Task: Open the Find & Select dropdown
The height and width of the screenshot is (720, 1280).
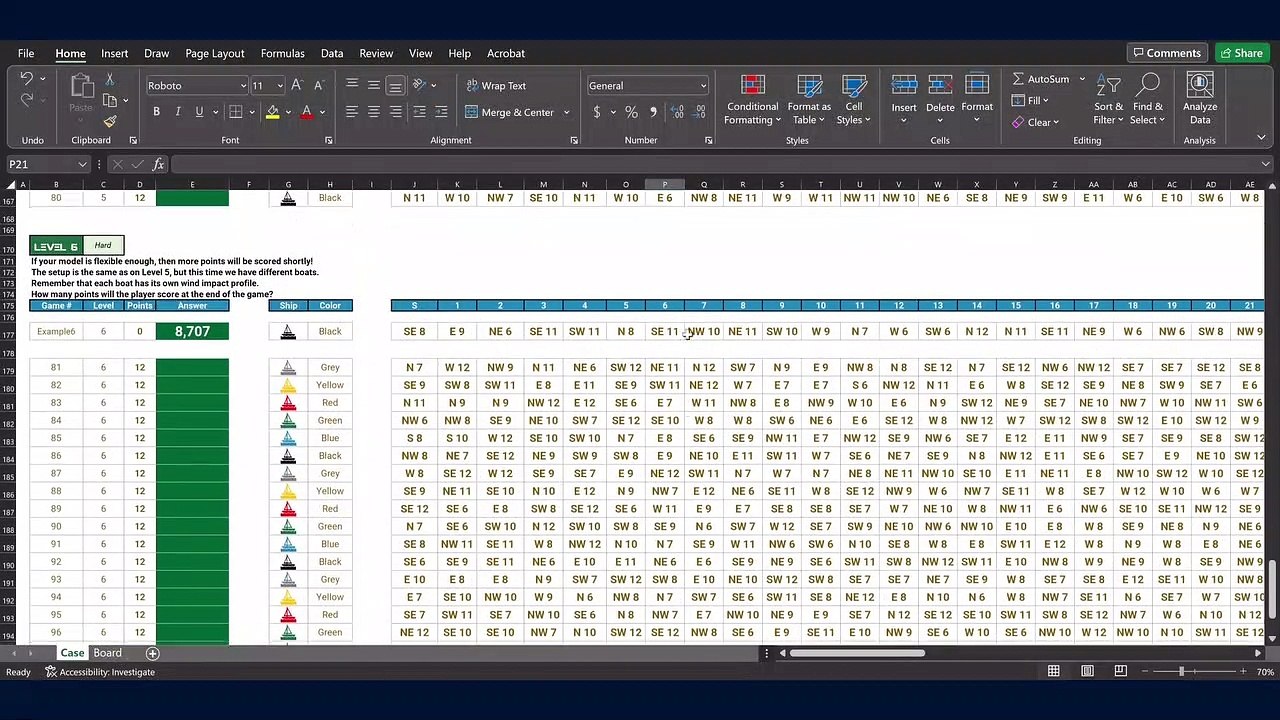Action: click(x=1147, y=99)
